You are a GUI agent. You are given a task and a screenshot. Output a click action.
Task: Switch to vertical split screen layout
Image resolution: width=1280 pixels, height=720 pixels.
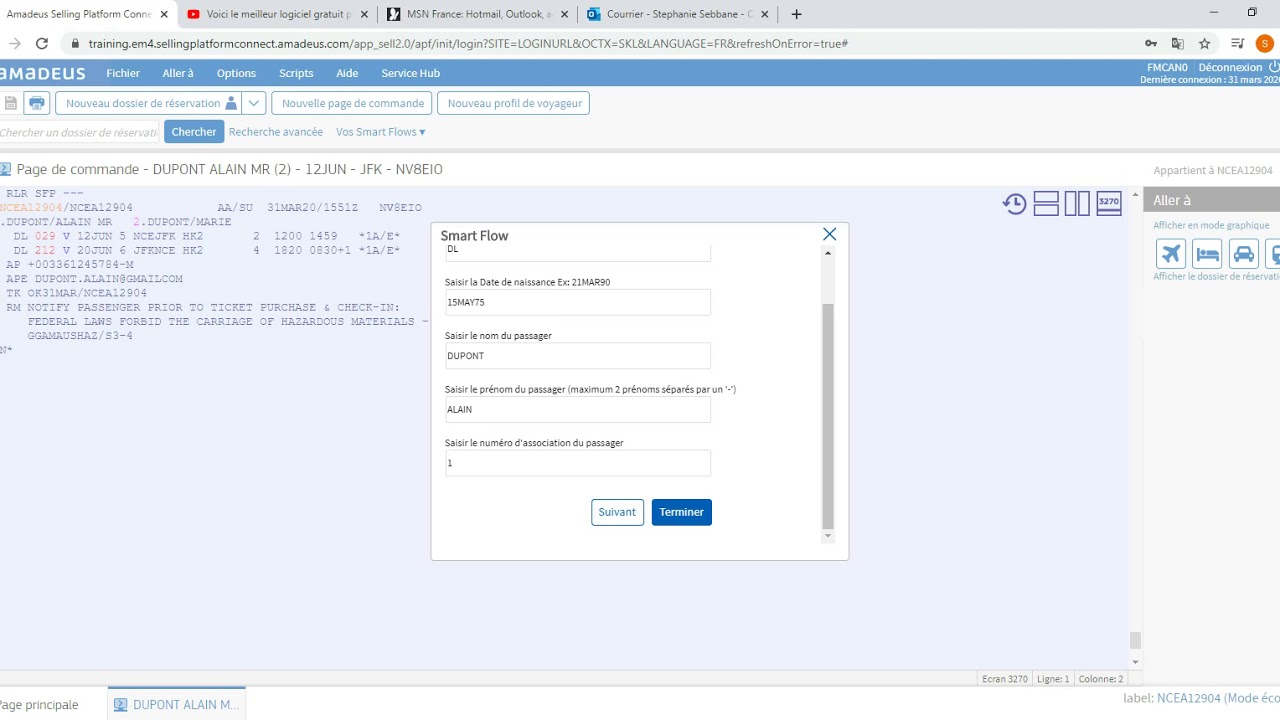pyautogui.click(x=1077, y=204)
